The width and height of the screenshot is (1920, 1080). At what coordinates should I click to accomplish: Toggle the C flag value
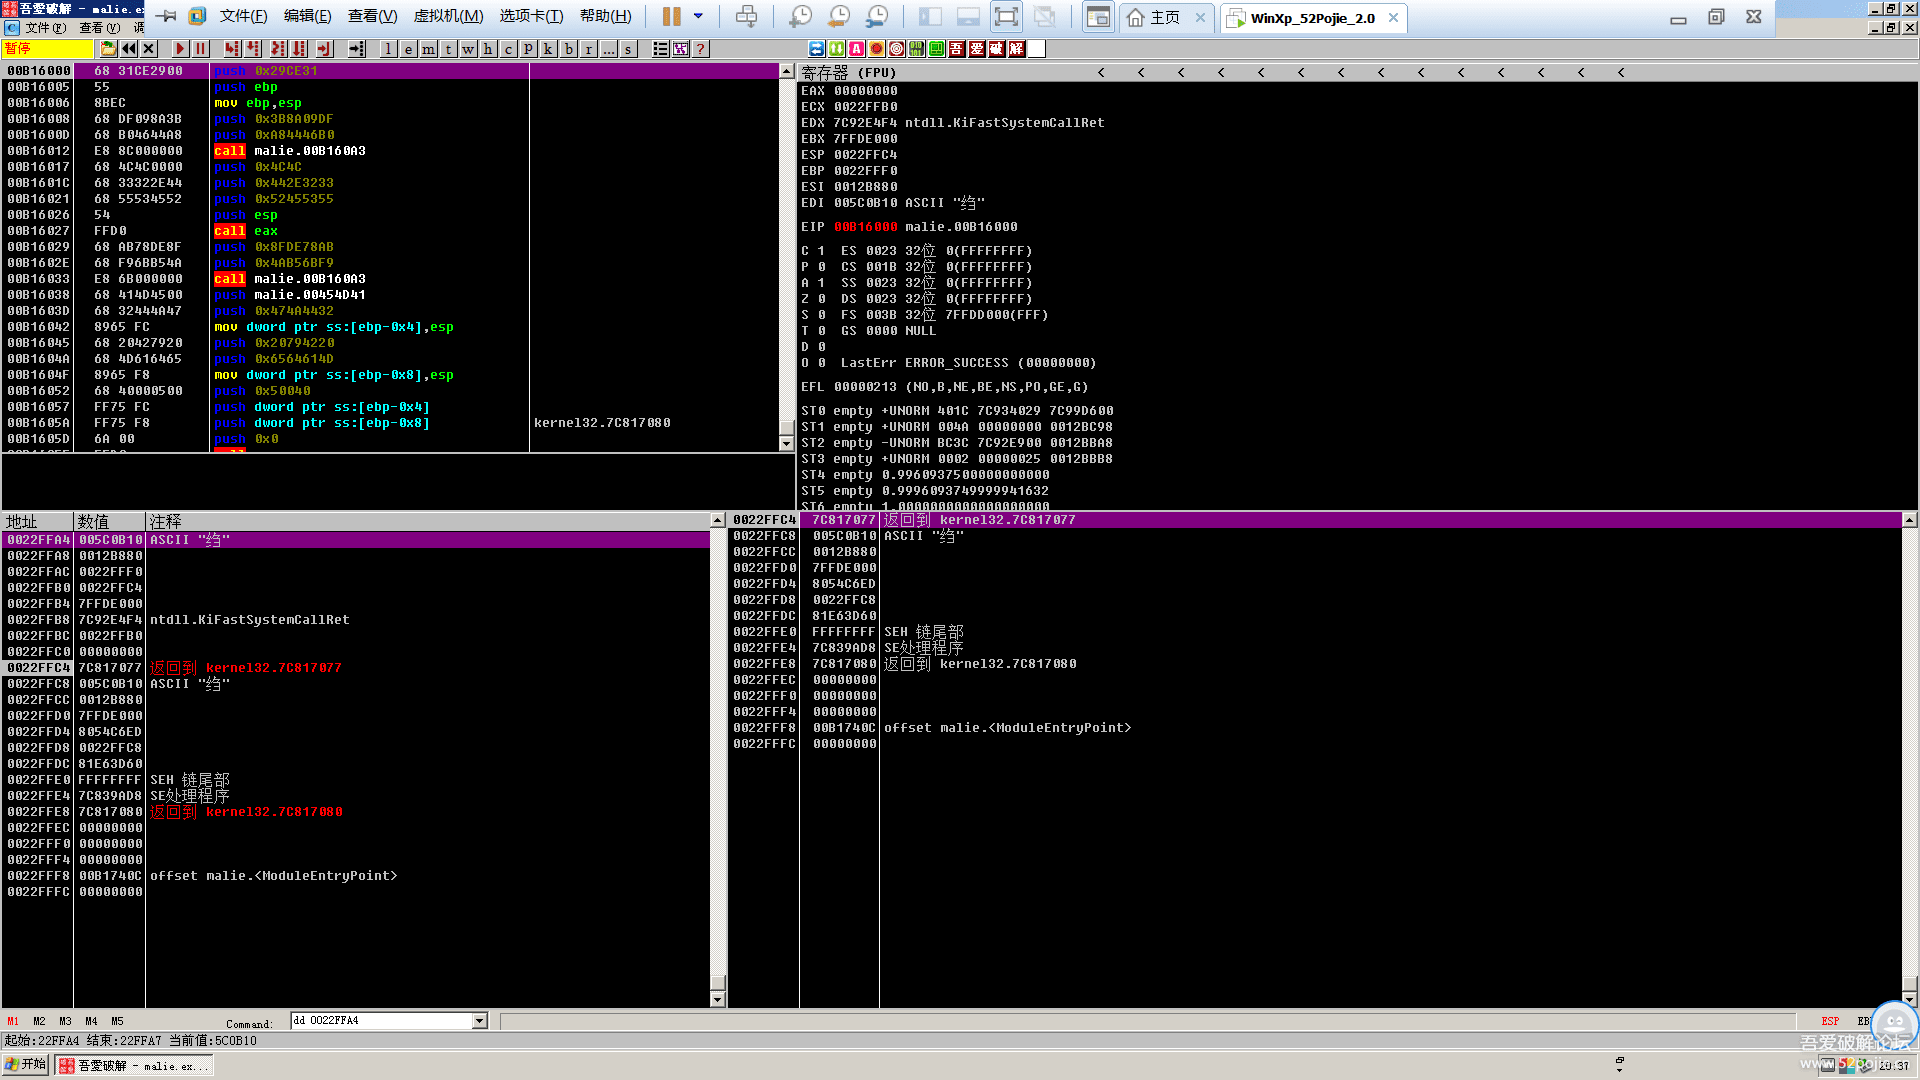click(x=822, y=251)
